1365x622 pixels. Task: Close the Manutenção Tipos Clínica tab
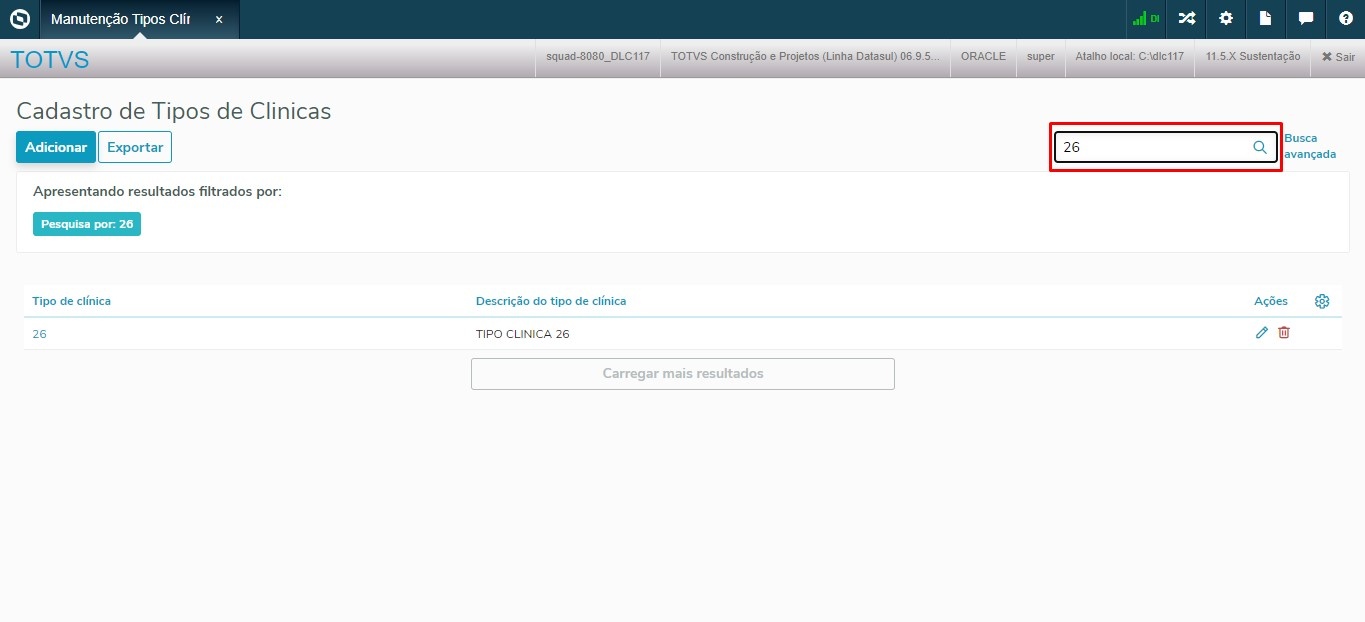pos(219,19)
